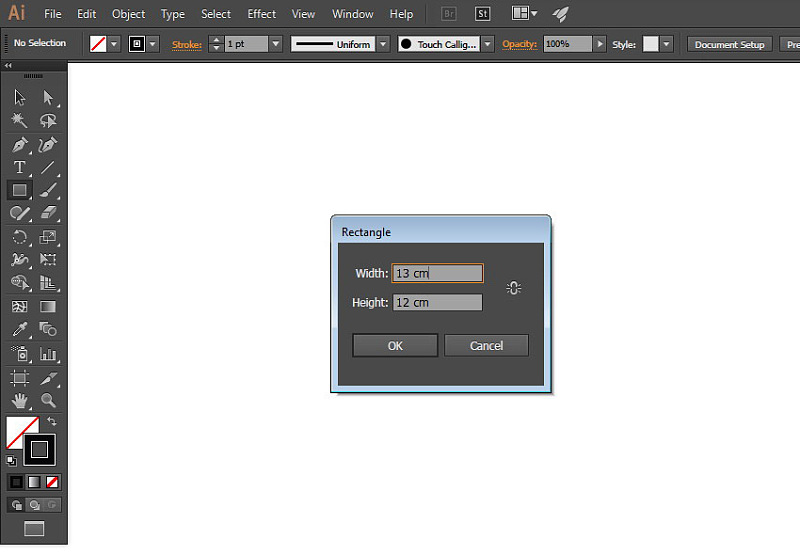Select the Scale tool

[x=48, y=237]
